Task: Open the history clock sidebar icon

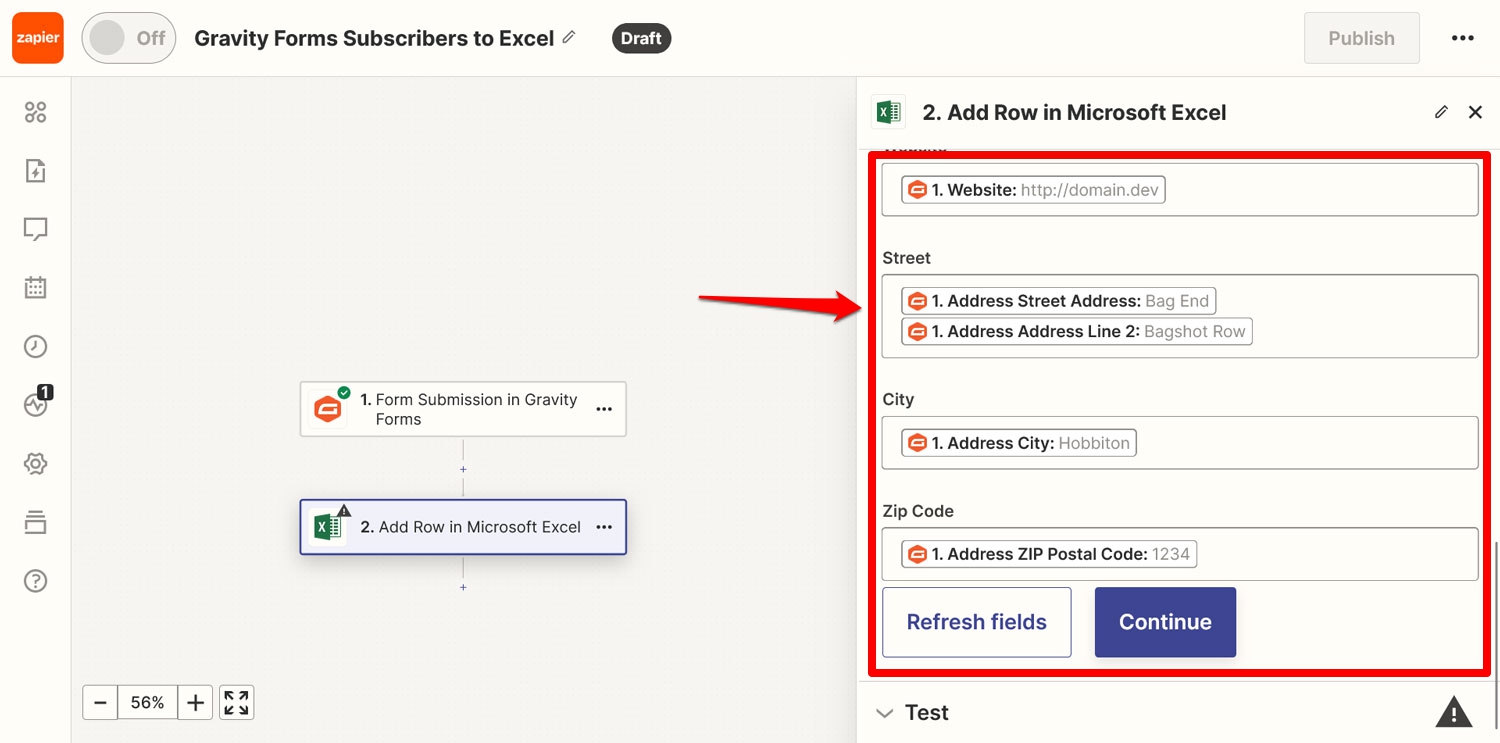Action: coord(35,347)
